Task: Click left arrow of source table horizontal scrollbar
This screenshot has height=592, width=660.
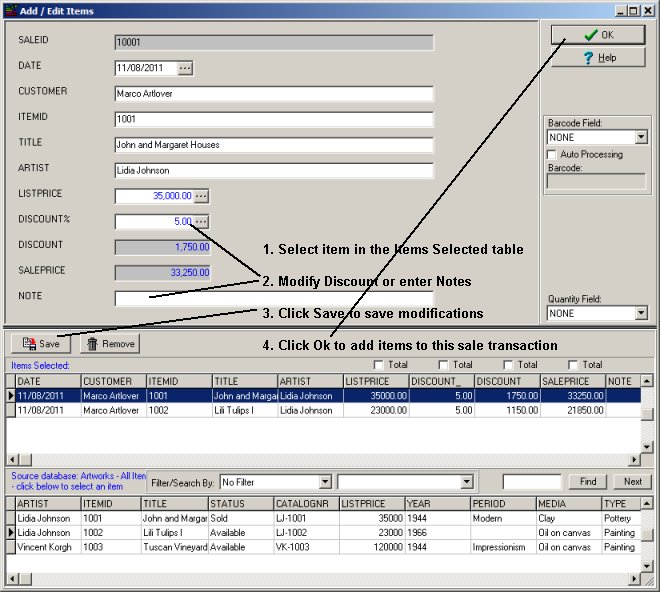Action: pyautogui.click(x=12, y=579)
